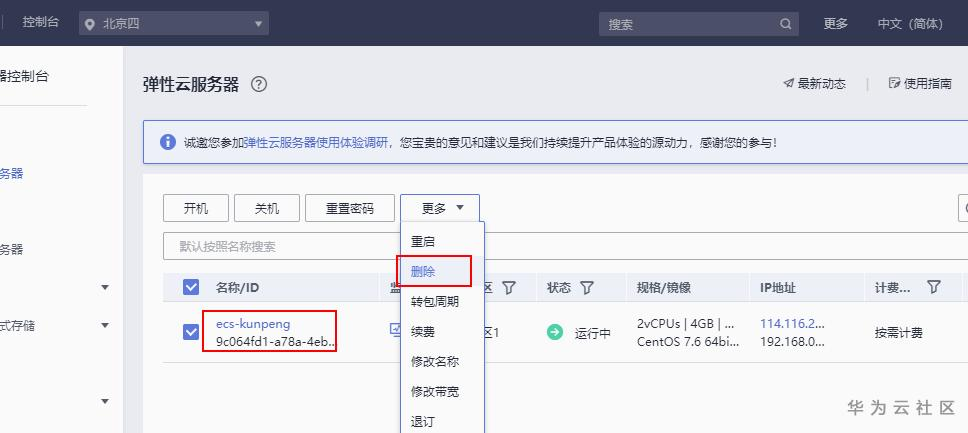Viewport: 968px width, 433px height.
Task: Click the private IP 192.168.0...
Action: click(x=792, y=342)
